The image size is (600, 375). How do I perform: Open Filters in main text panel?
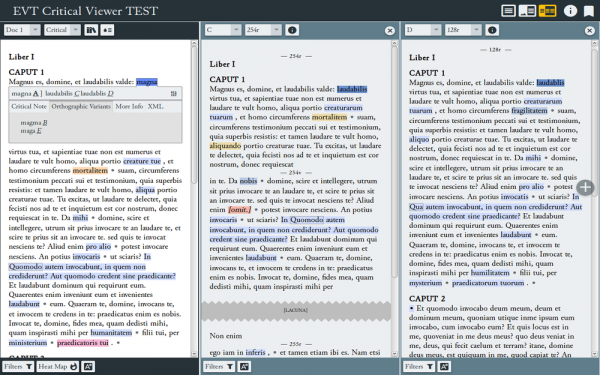[x=18, y=367]
